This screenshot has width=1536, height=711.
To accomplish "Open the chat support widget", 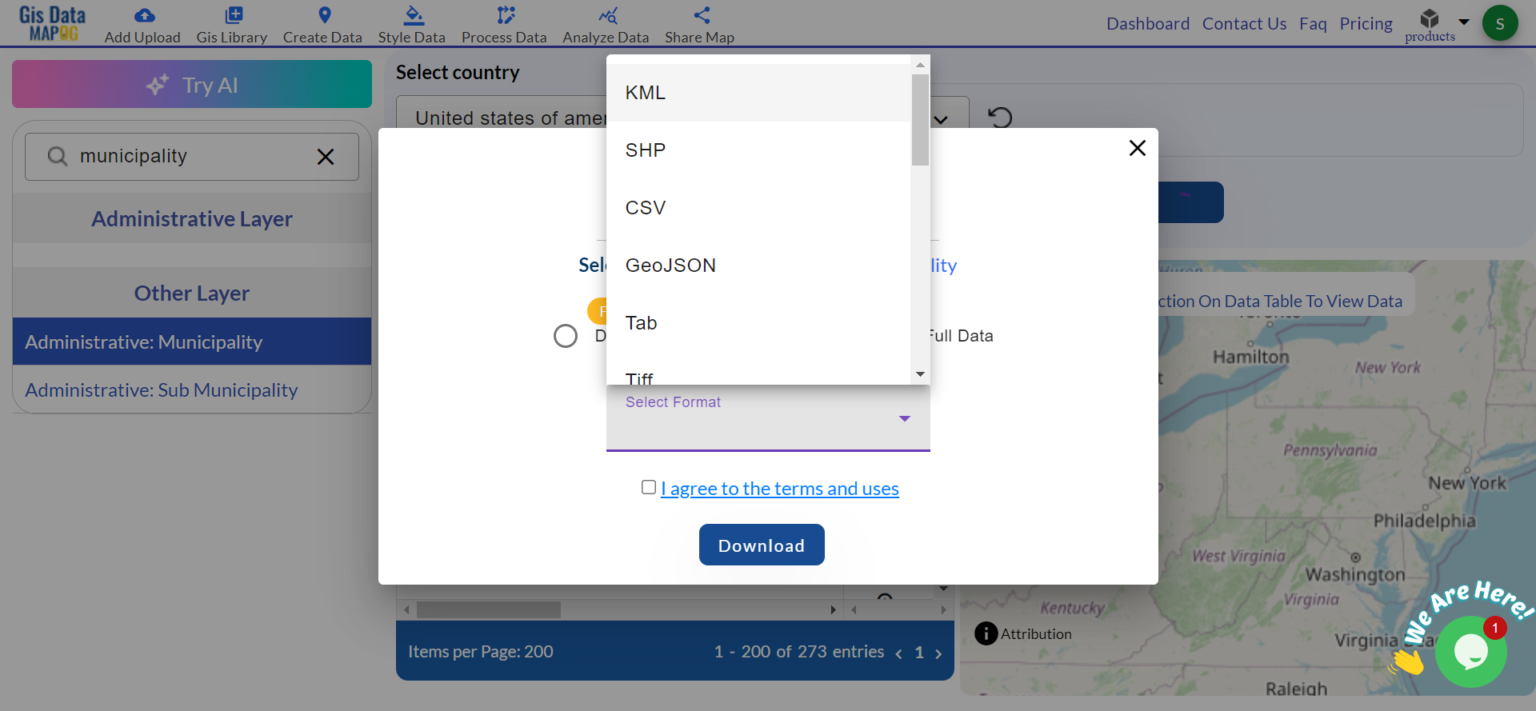I will [x=1471, y=651].
